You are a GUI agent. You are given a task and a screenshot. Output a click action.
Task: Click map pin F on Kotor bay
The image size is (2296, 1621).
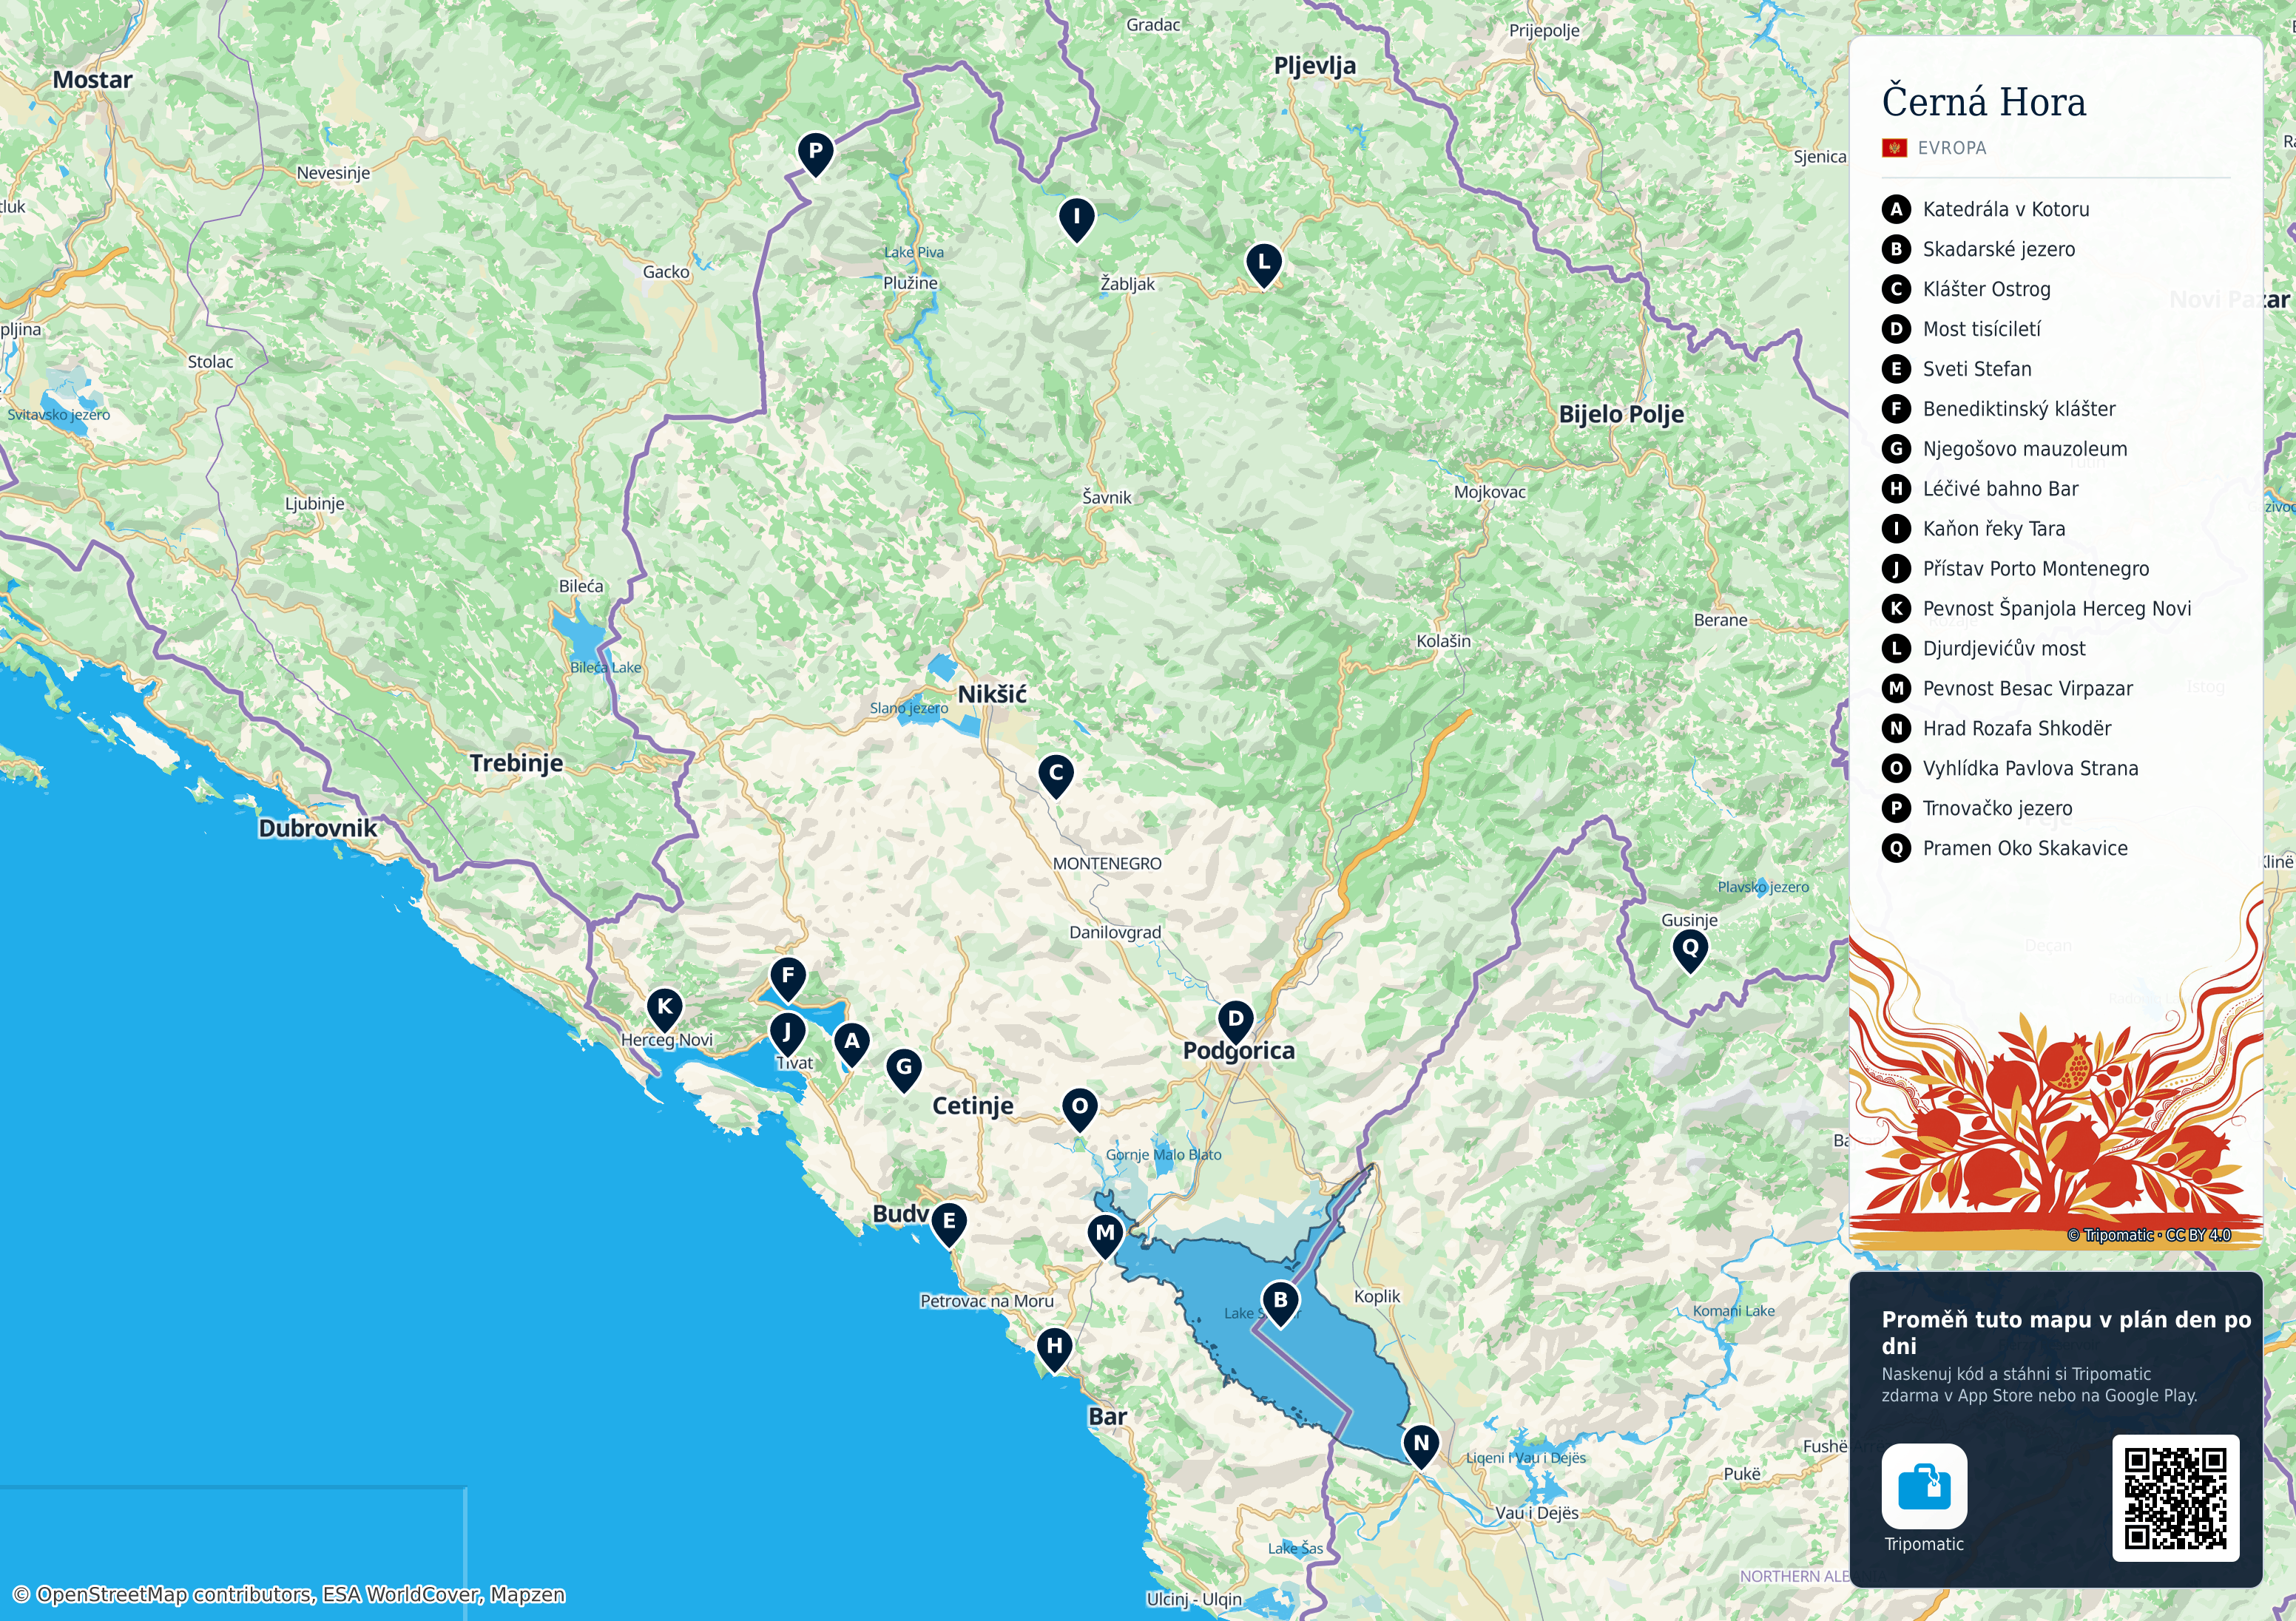788,978
